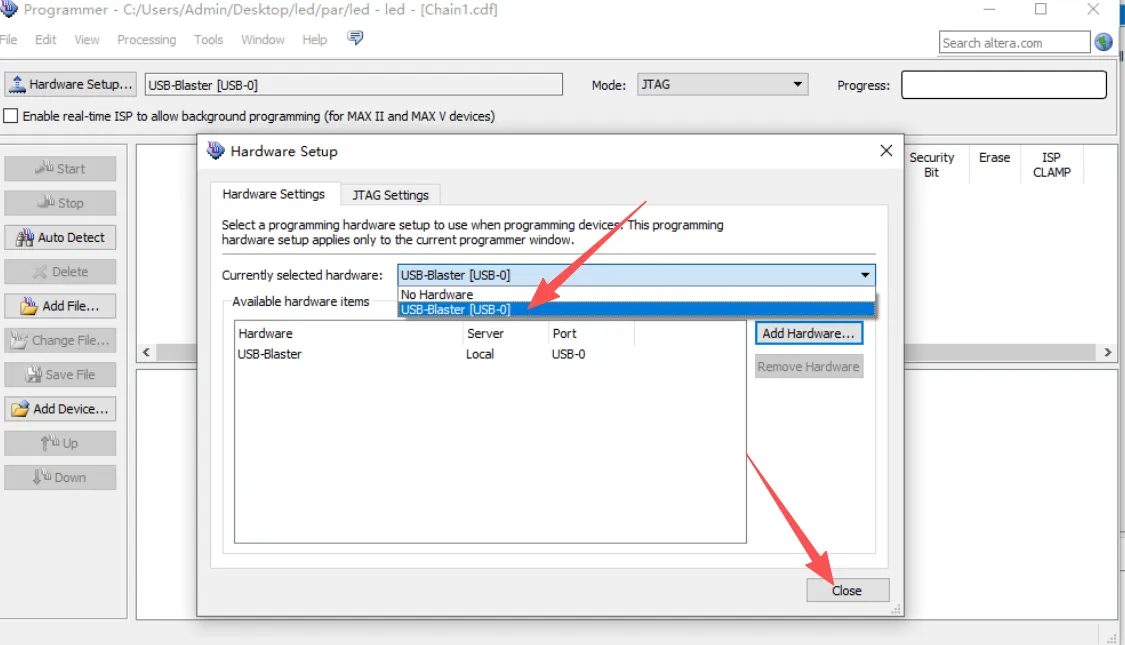Click the USB-0 port cell
Image resolution: width=1125 pixels, height=645 pixels.
[x=568, y=354]
